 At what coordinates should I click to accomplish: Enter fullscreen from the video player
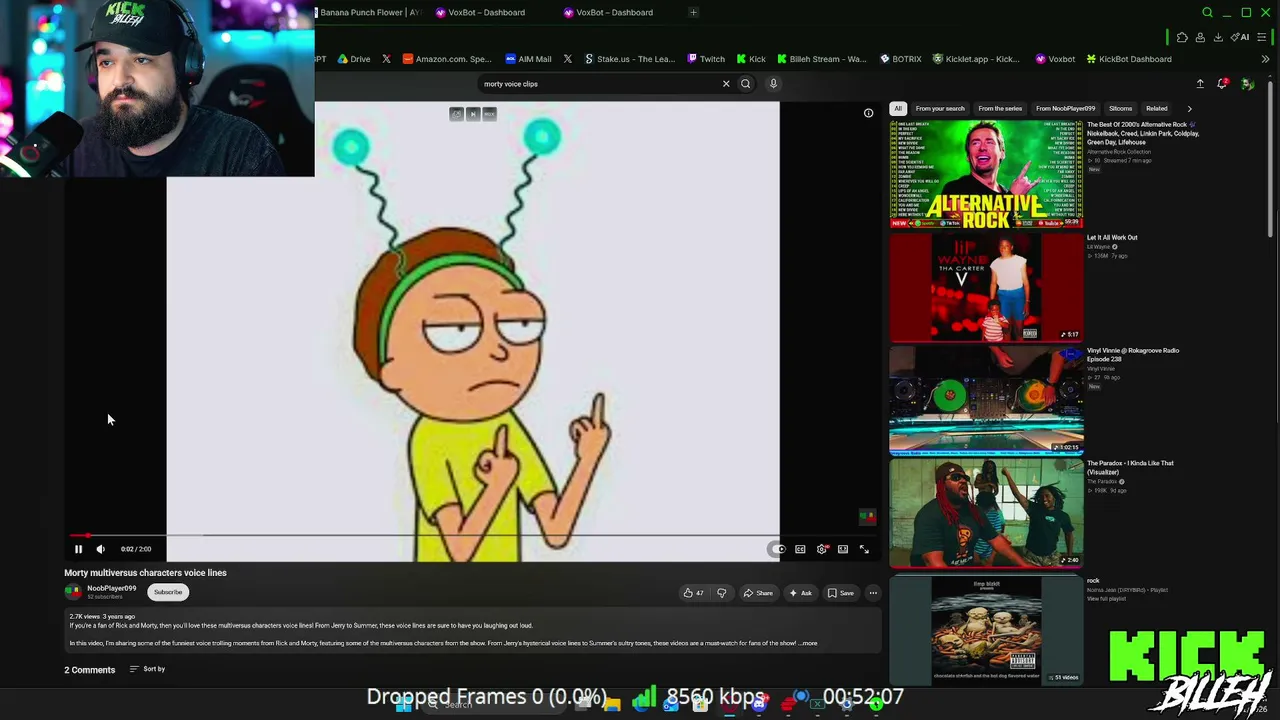pos(864,549)
